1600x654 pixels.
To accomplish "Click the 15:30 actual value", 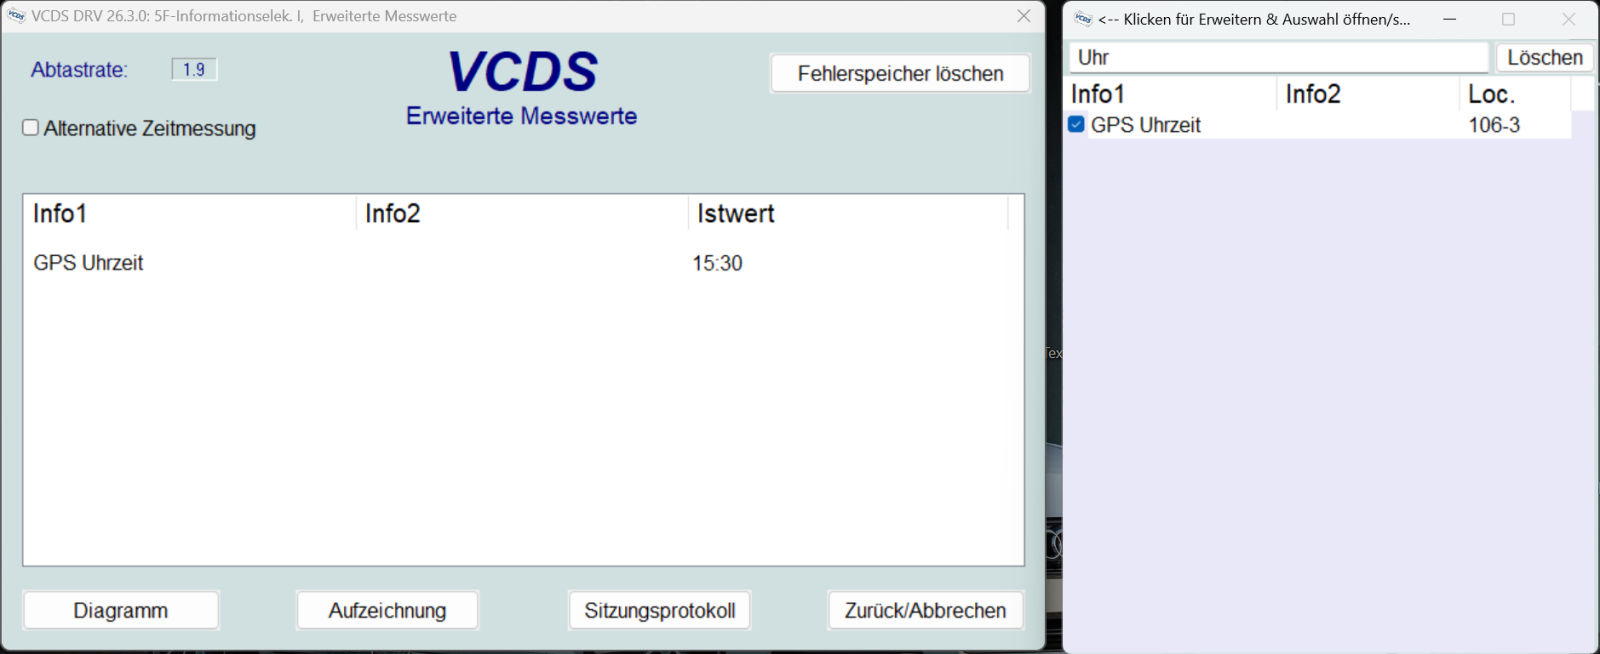I will 717,263.
